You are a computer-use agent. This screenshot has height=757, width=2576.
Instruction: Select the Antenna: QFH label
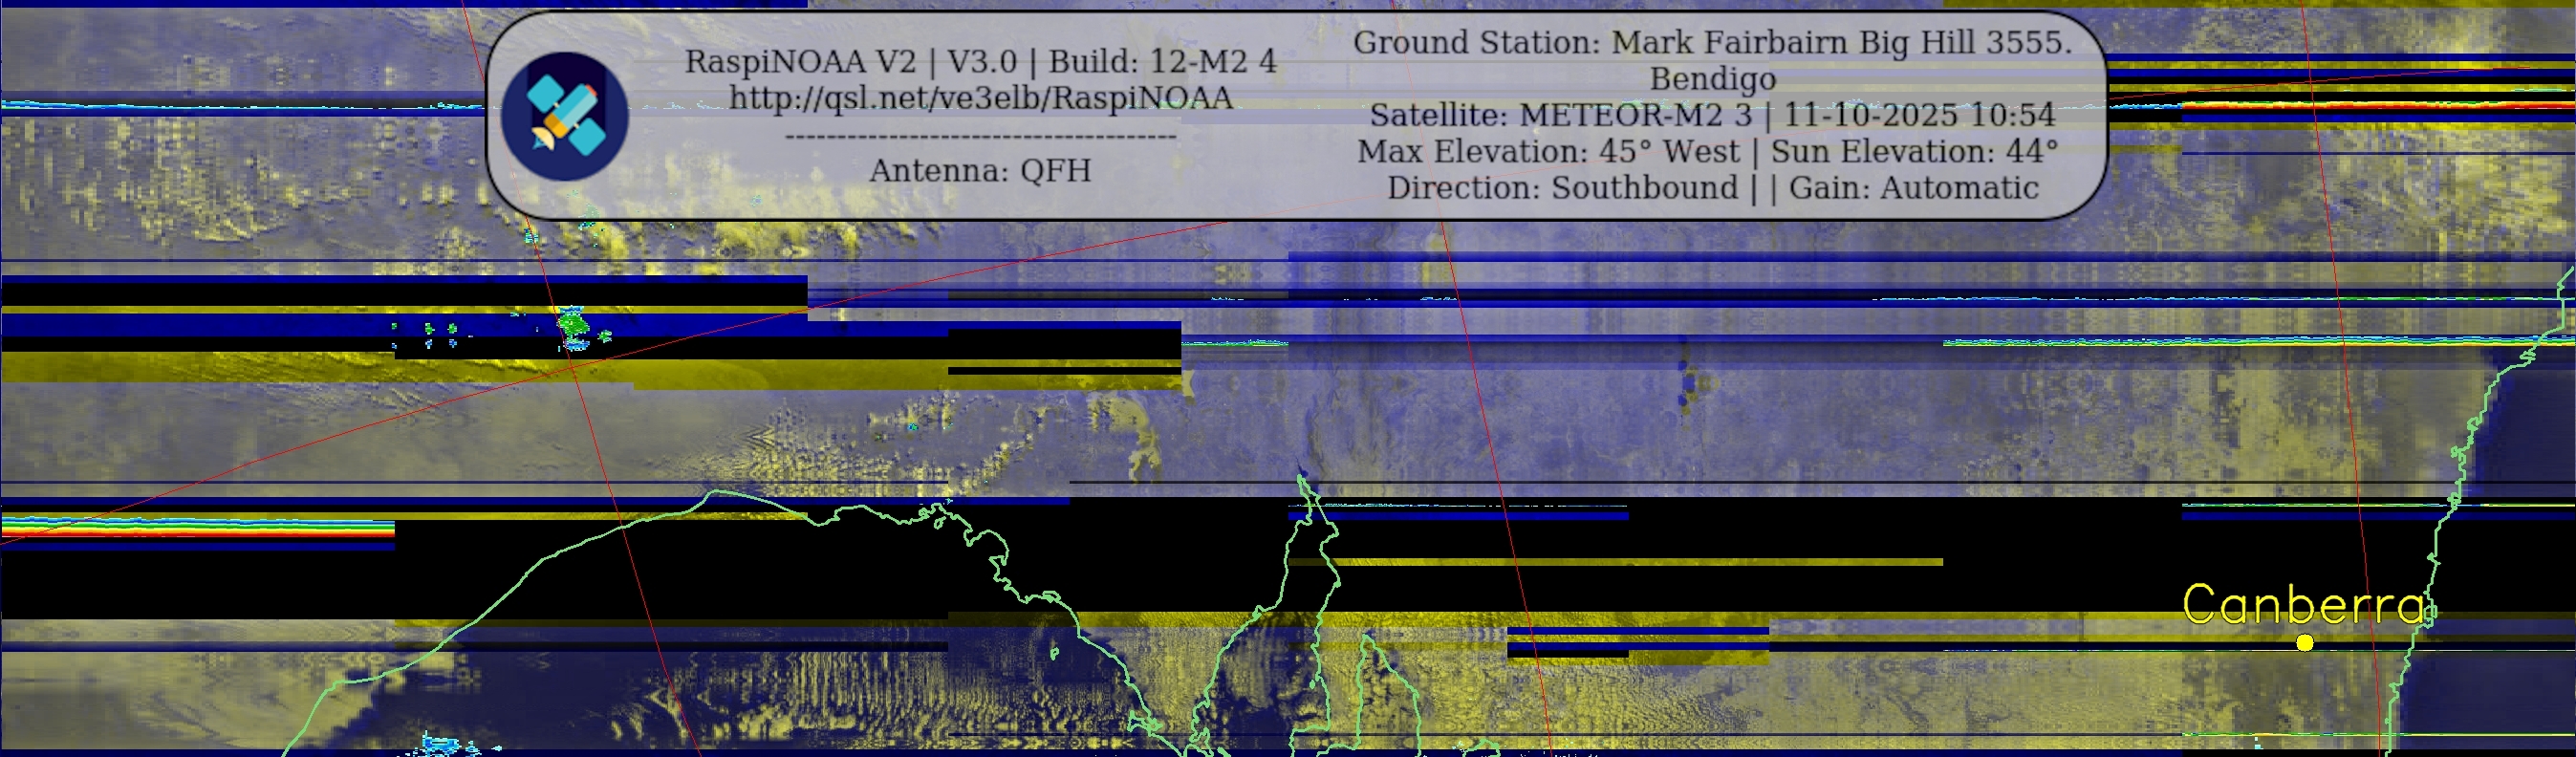[x=980, y=171]
